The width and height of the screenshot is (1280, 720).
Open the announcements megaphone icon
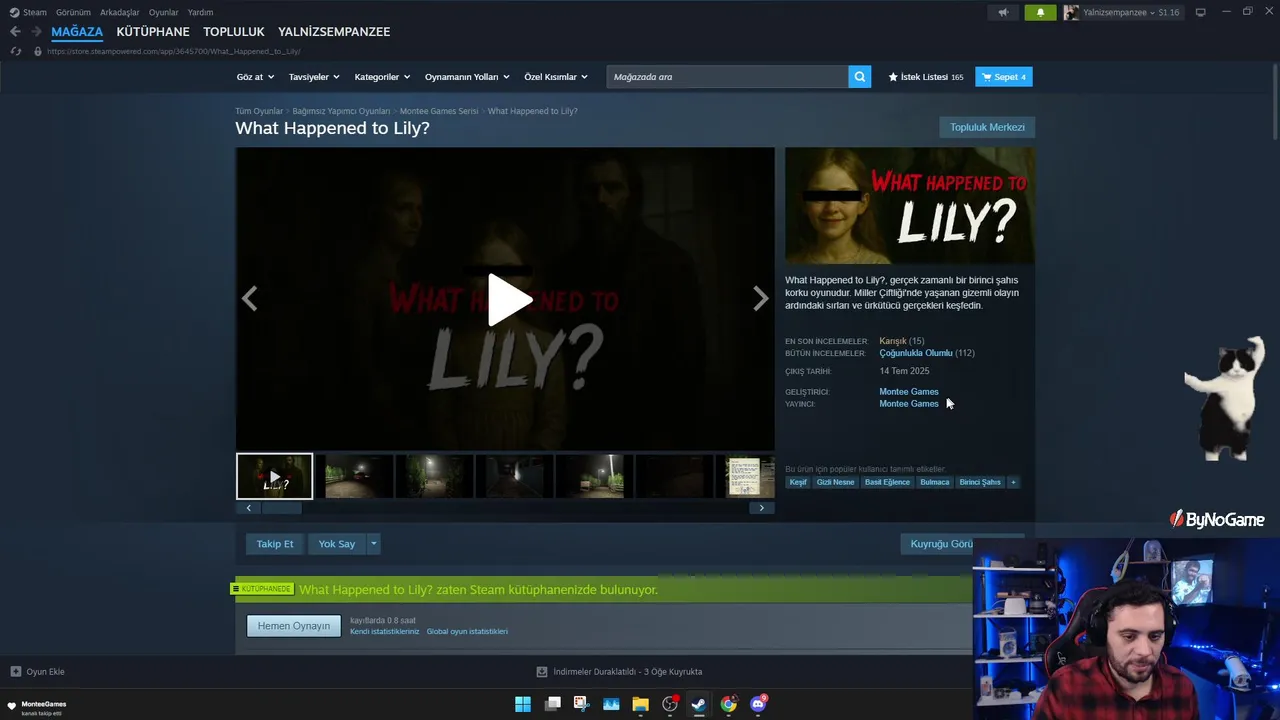pyautogui.click(x=1003, y=13)
